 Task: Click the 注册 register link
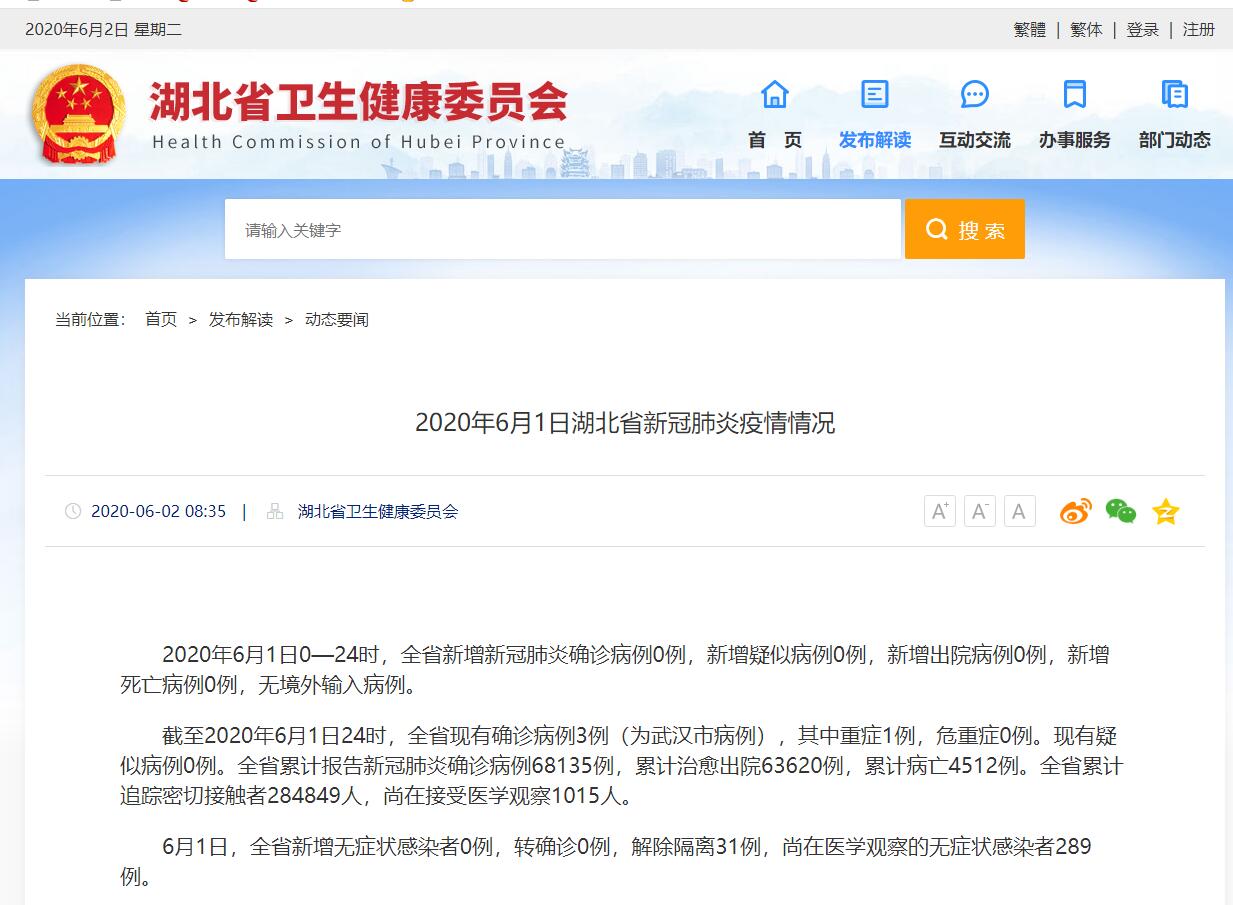click(x=1199, y=30)
